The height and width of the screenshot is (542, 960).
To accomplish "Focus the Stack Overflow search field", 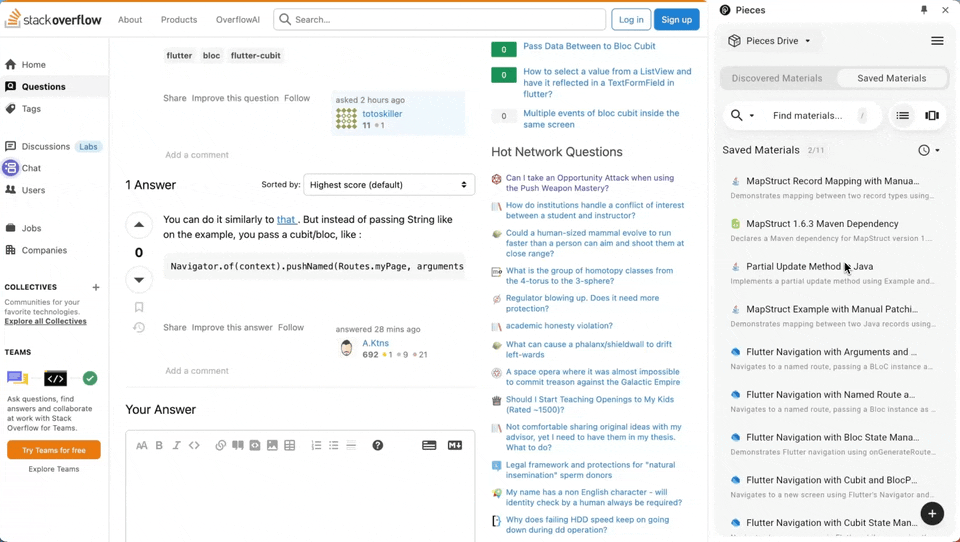I will pos(440,20).
